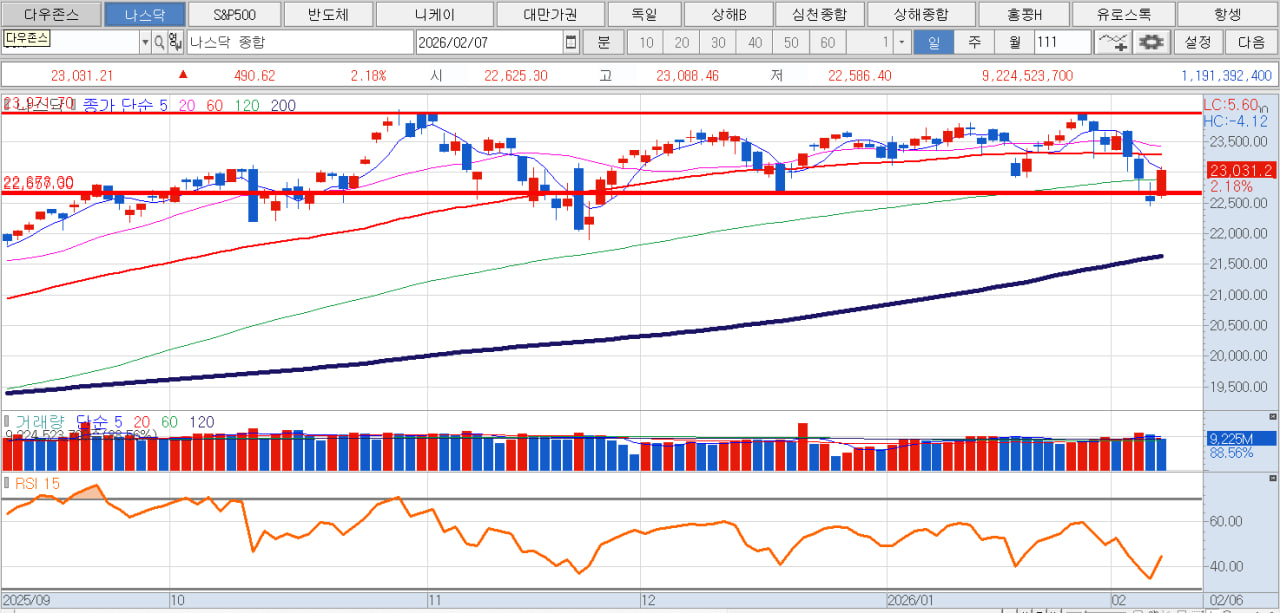
Task: Open the 니케이 index tab
Action: click(x=434, y=15)
